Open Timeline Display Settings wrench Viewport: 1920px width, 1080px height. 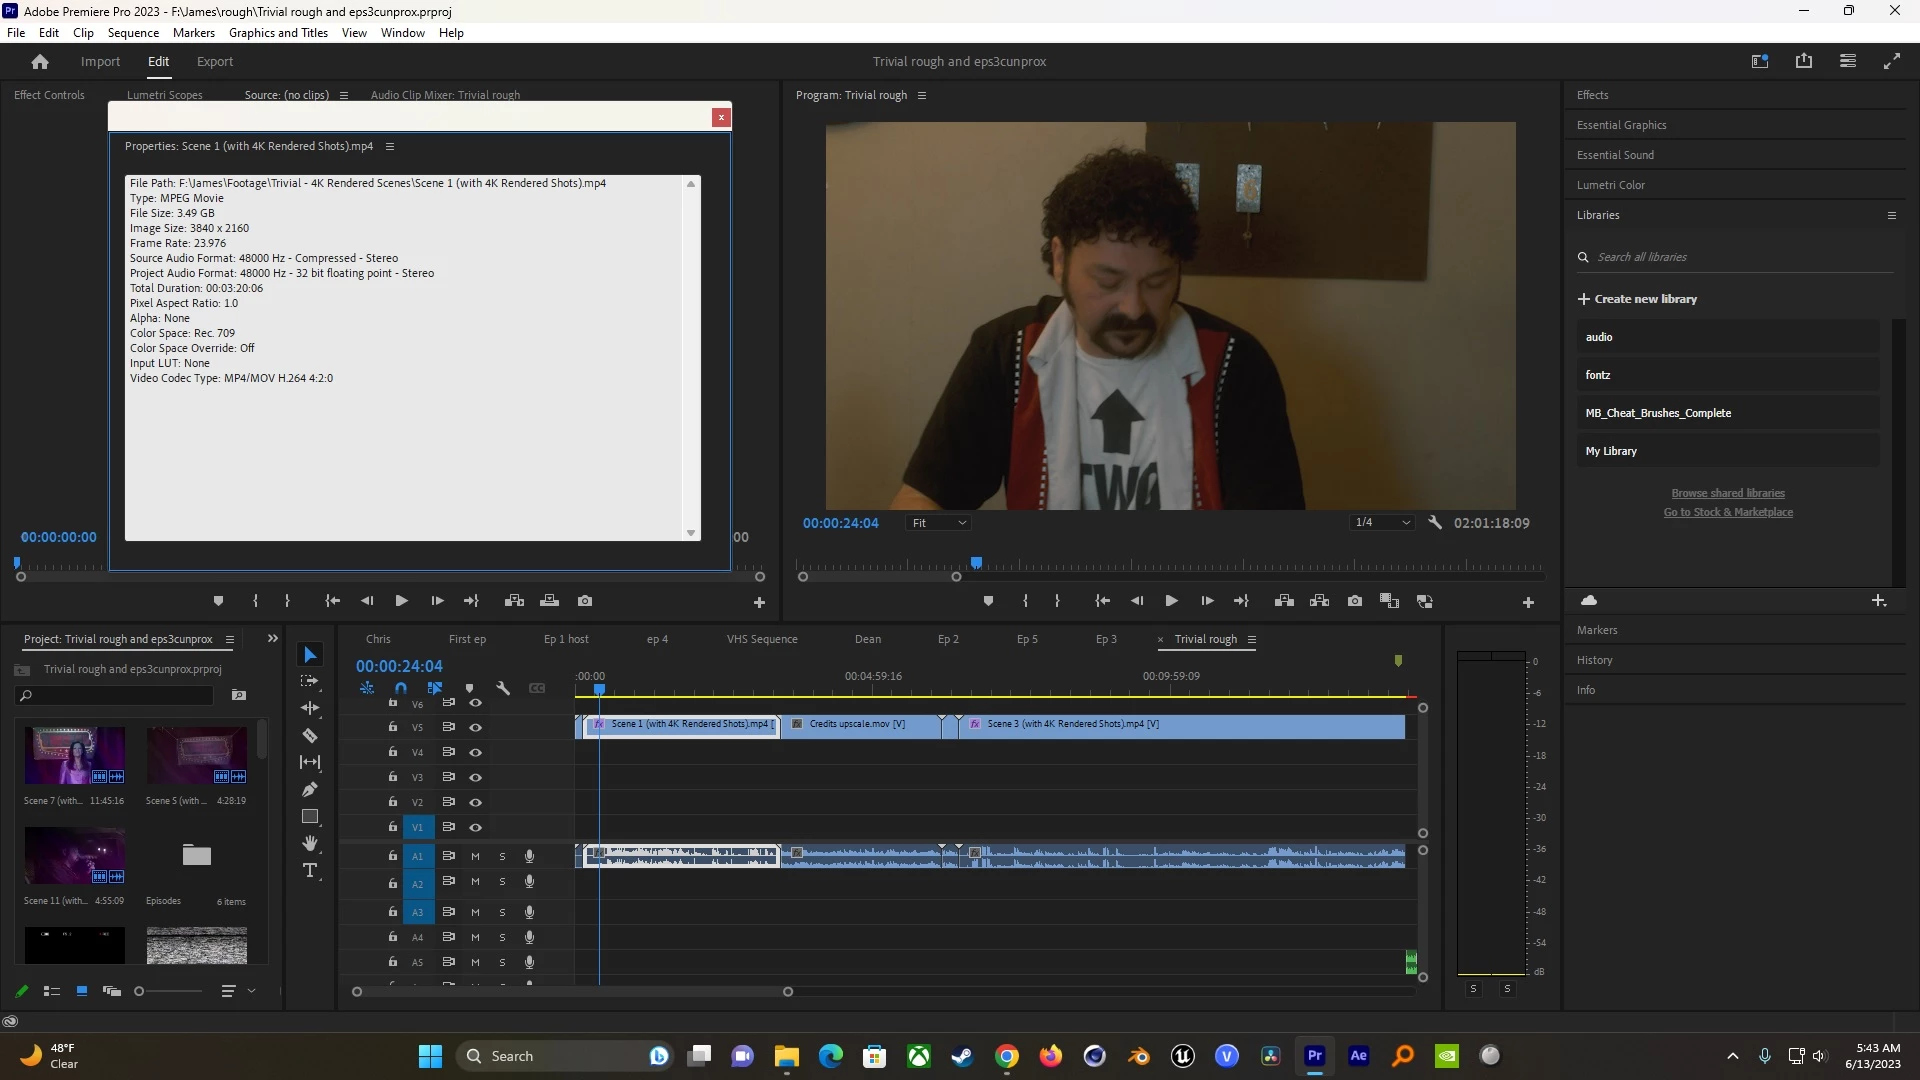point(503,688)
